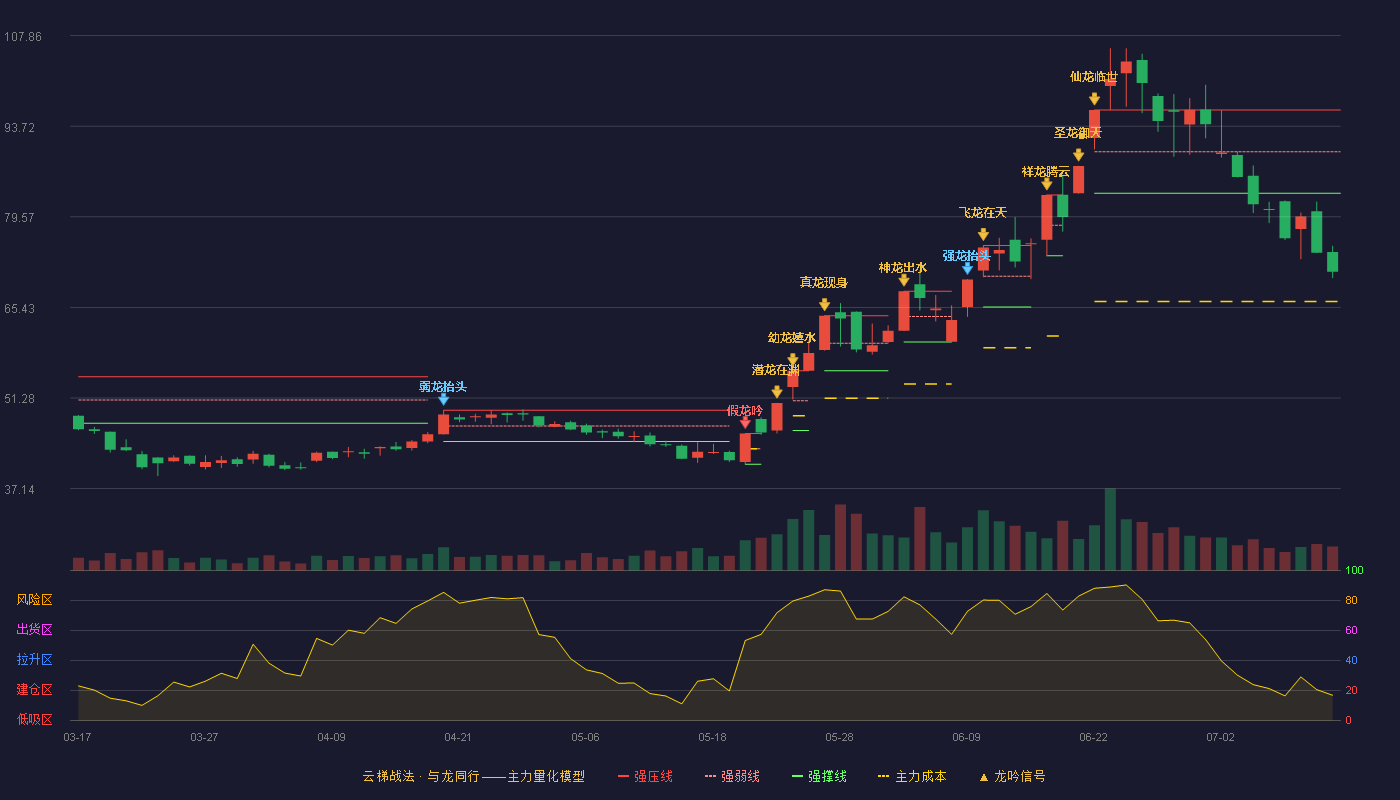Toggle the 龙吟信号 legend series

tap(1012, 776)
